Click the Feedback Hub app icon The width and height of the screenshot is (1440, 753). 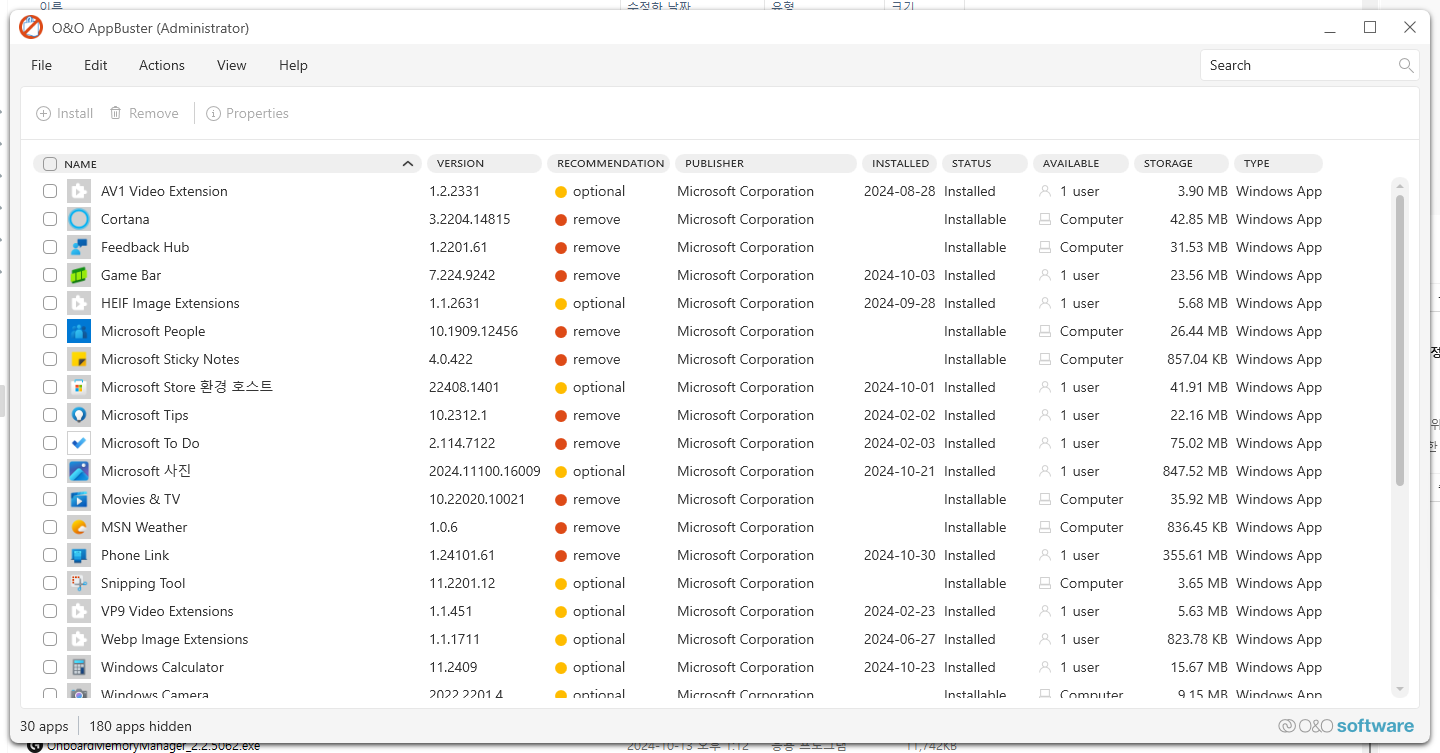tap(79, 247)
